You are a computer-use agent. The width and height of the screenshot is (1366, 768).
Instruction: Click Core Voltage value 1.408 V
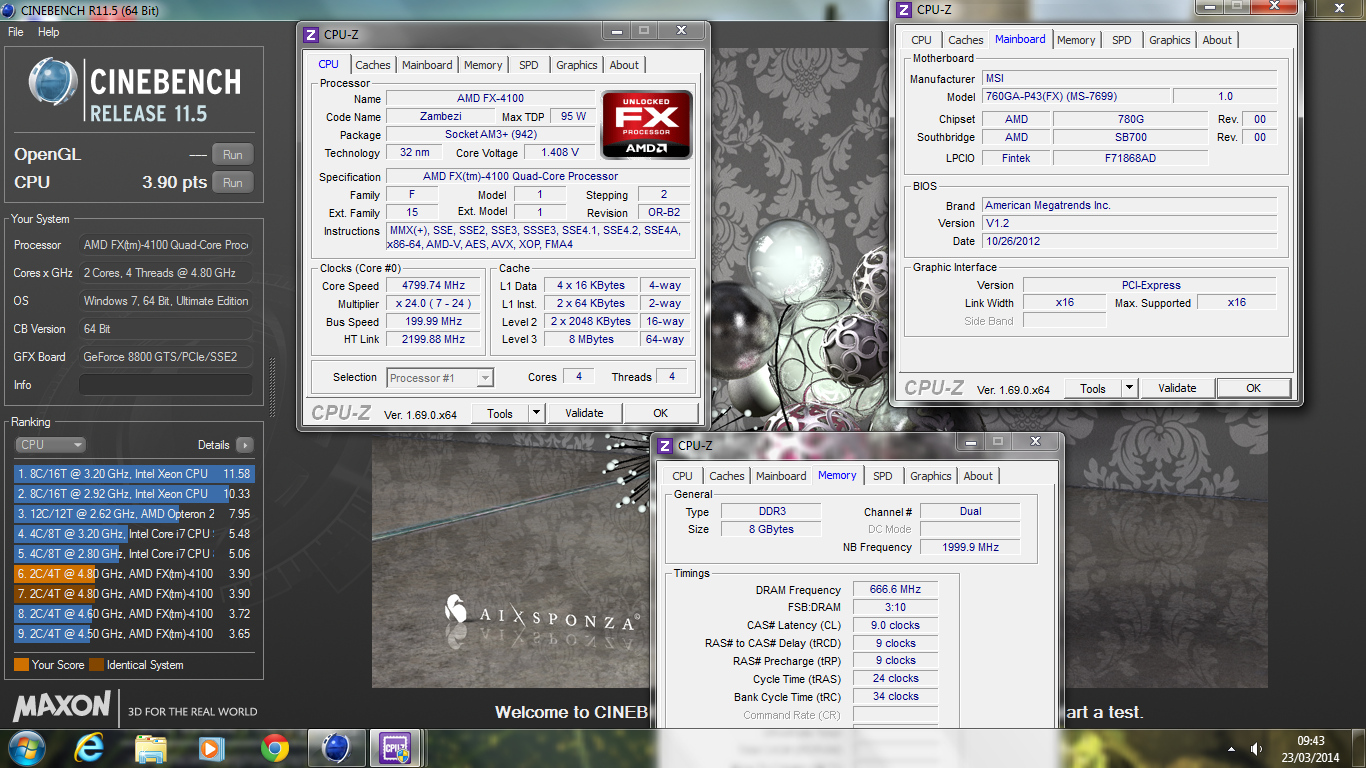[560, 153]
